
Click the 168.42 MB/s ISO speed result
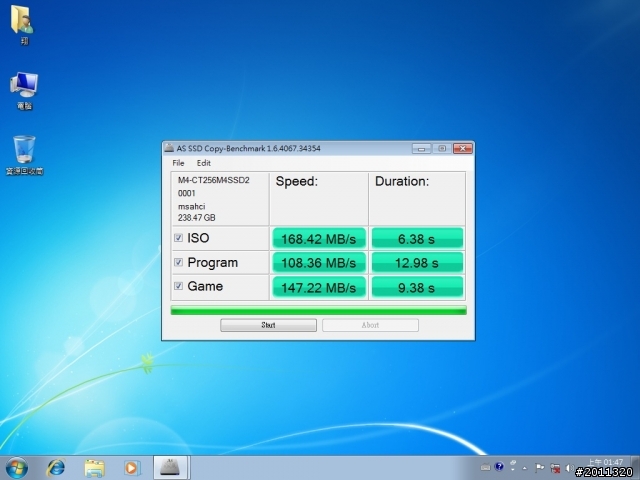319,239
